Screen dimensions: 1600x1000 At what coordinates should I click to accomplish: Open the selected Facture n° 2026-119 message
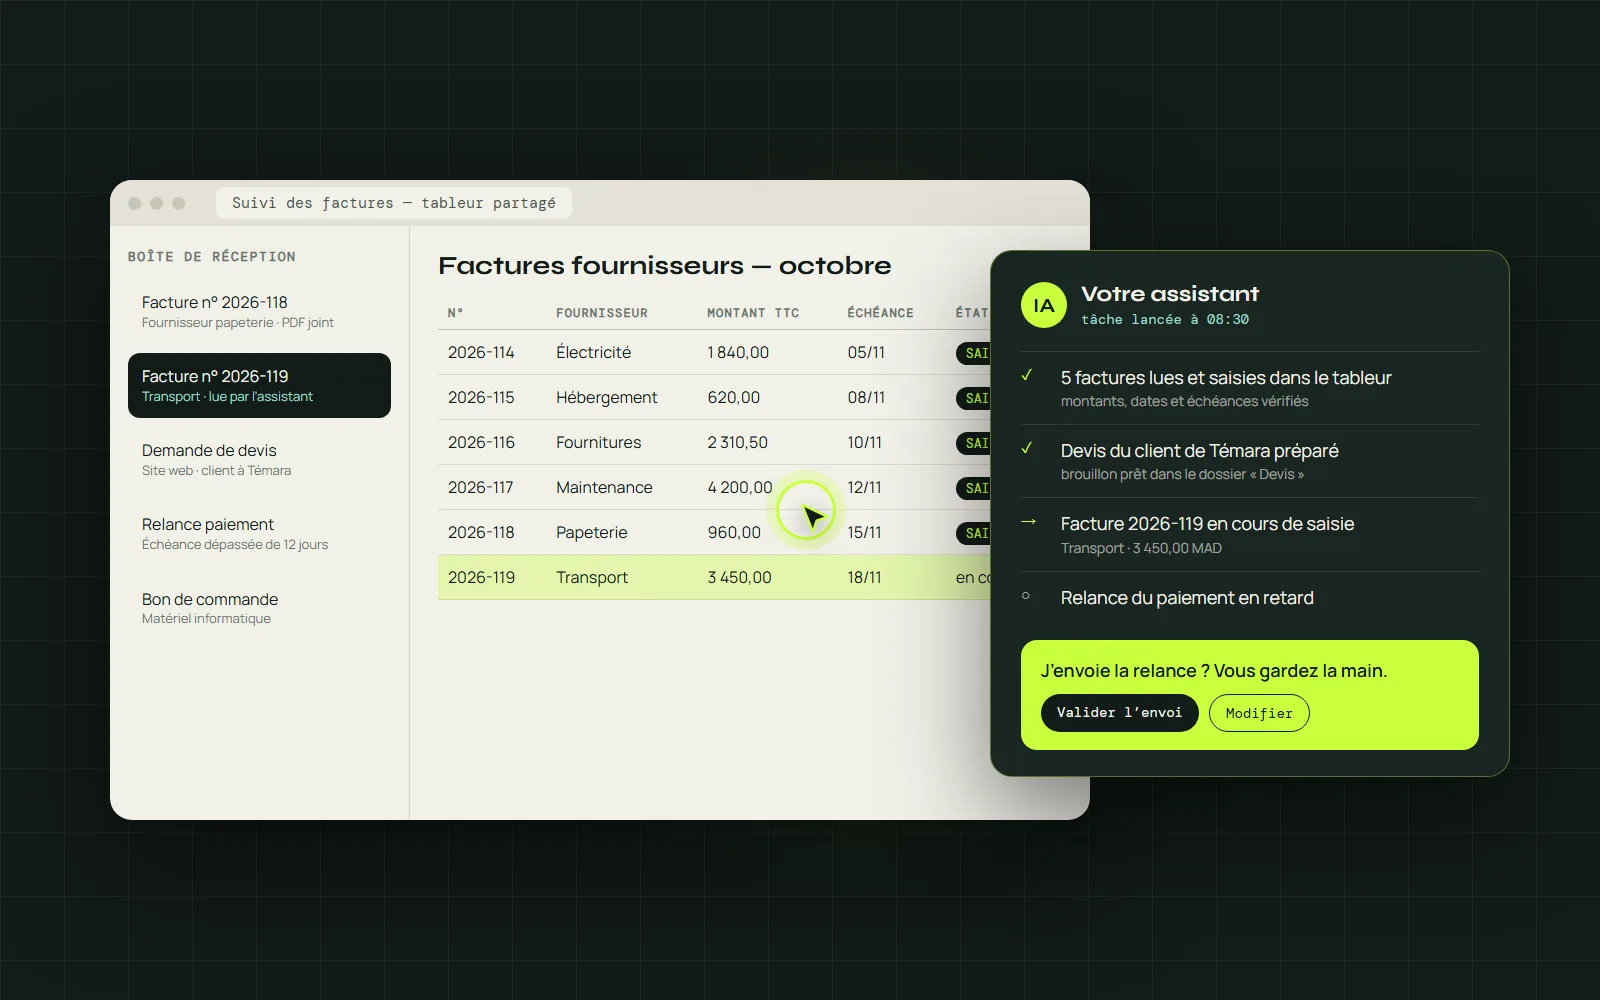pyautogui.click(x=259, y=385)
